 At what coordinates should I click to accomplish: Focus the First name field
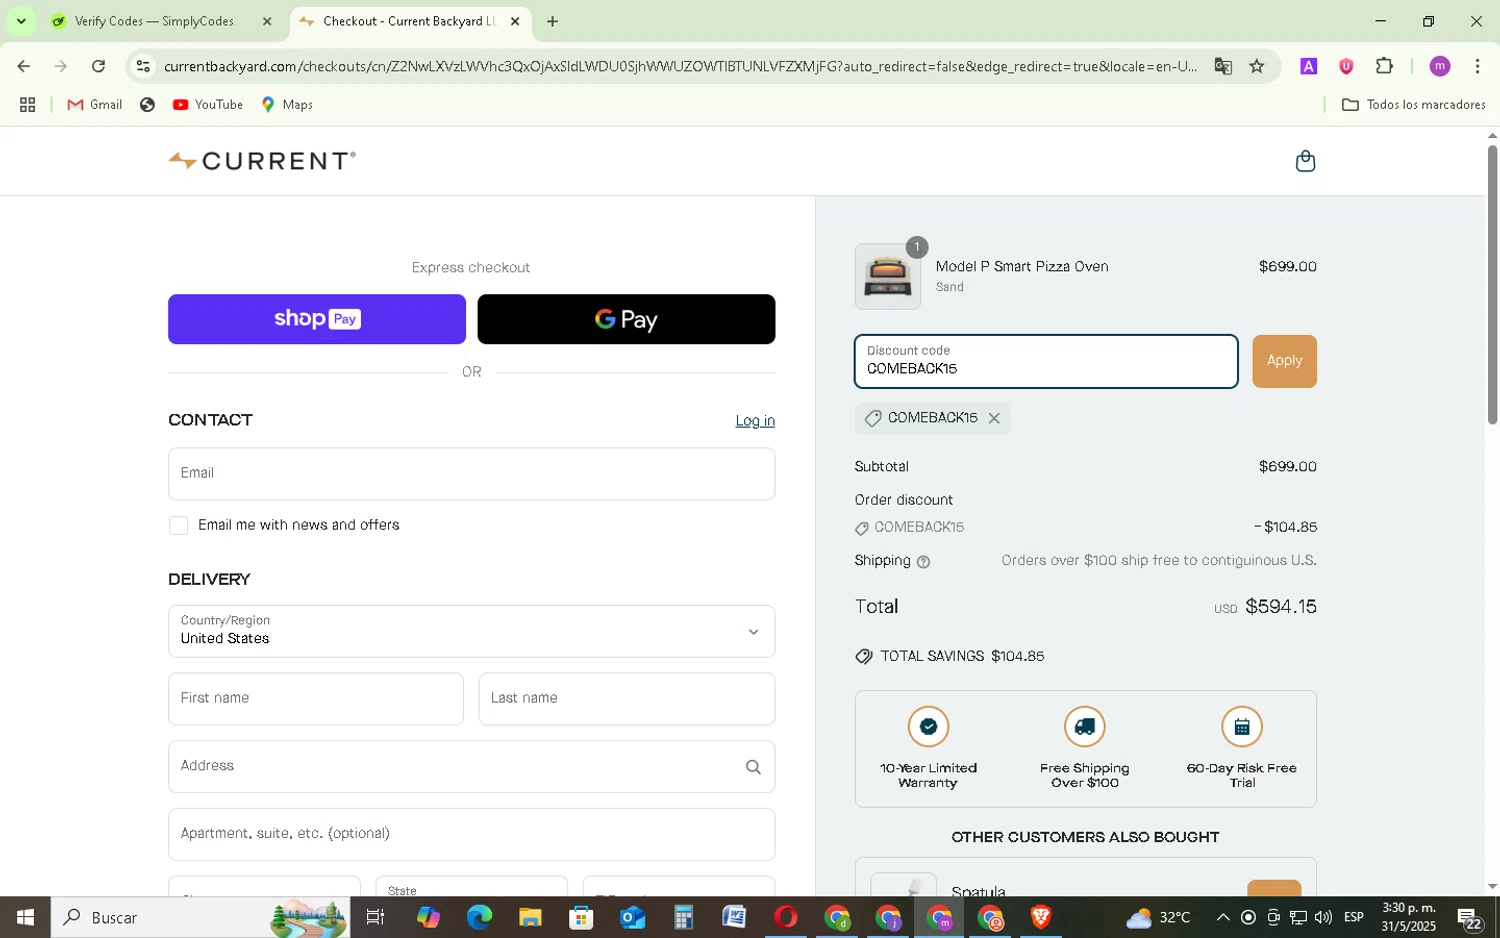click(x=316, y=699)
